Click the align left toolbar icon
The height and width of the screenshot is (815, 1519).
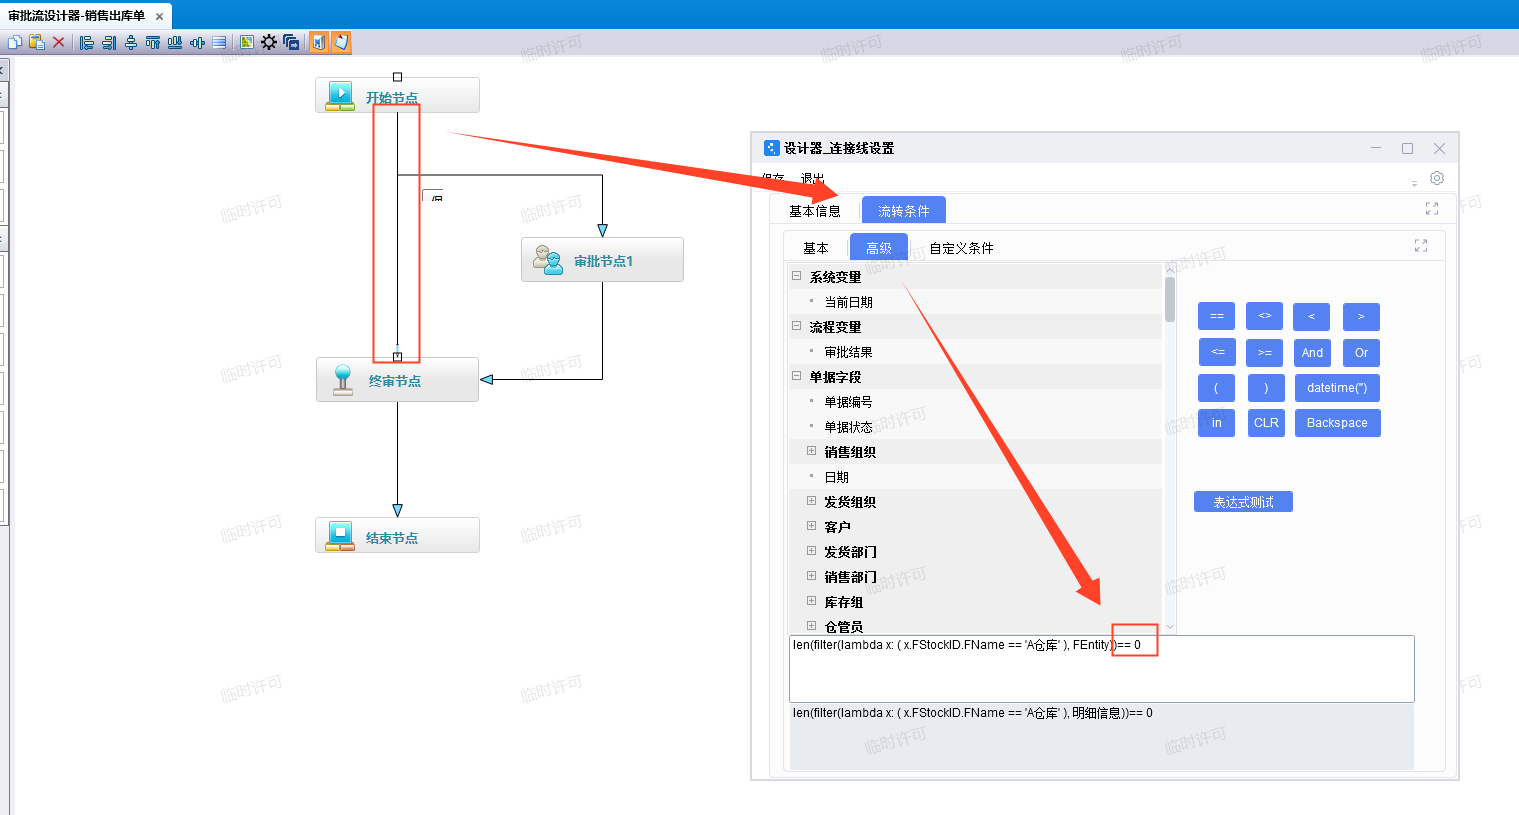[87, 42]
